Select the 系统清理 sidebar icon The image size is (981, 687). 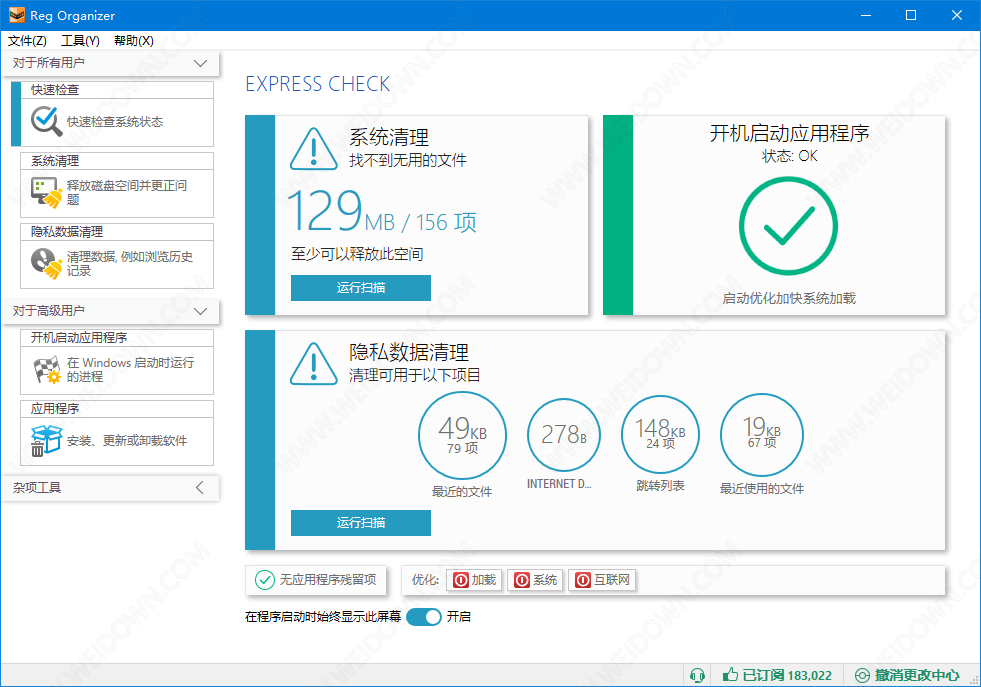(46, 192)
